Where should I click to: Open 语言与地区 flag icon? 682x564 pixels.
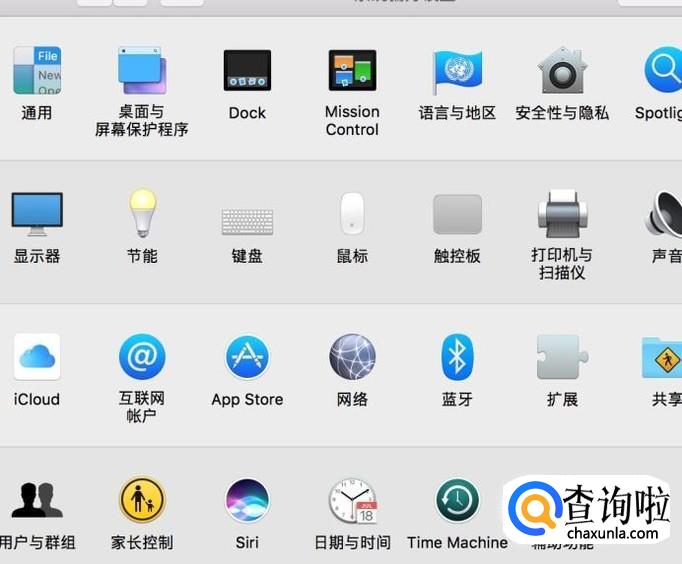pyautogui.click(x=457, y=71)
